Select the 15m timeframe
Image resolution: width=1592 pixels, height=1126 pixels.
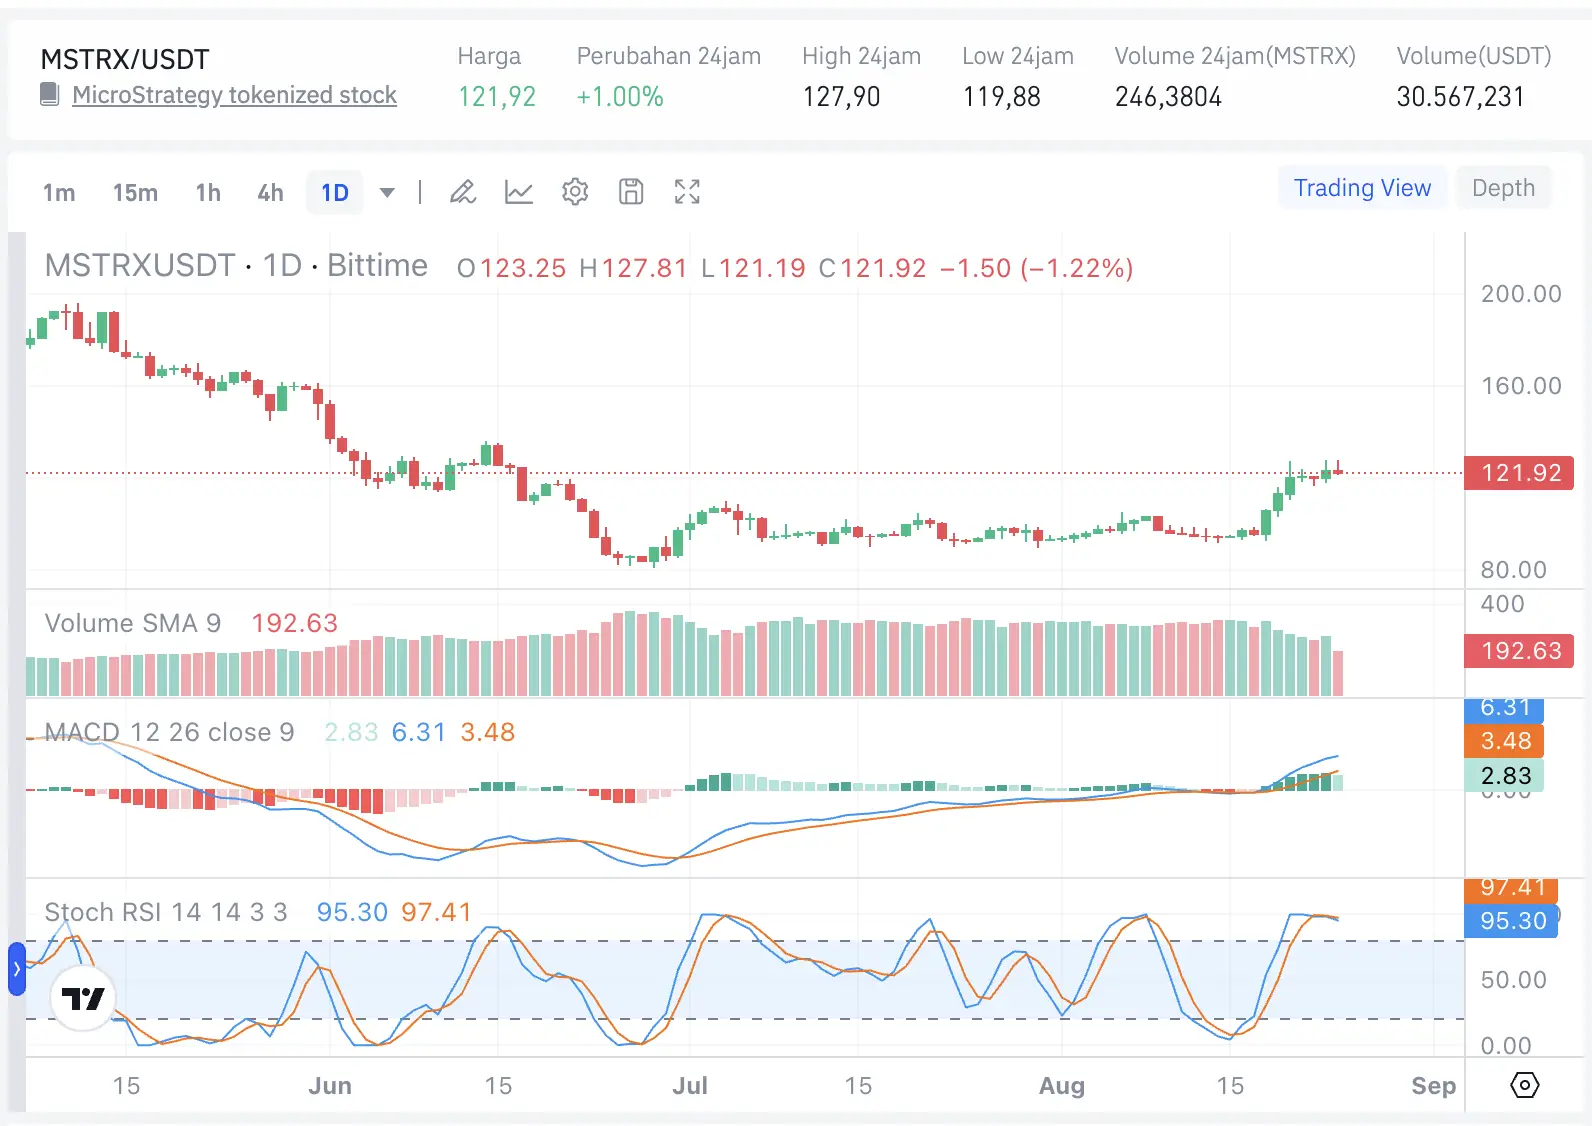pos(135,193)
